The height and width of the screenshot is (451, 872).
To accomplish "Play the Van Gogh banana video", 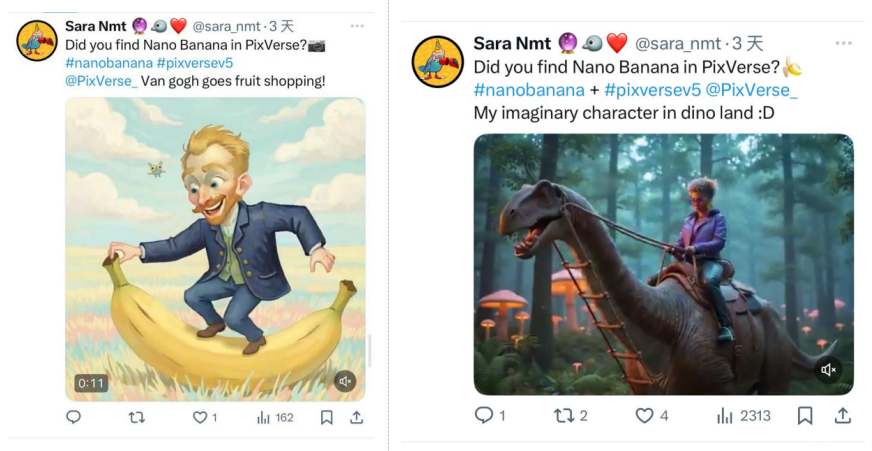I will click(x=215, y=250).
